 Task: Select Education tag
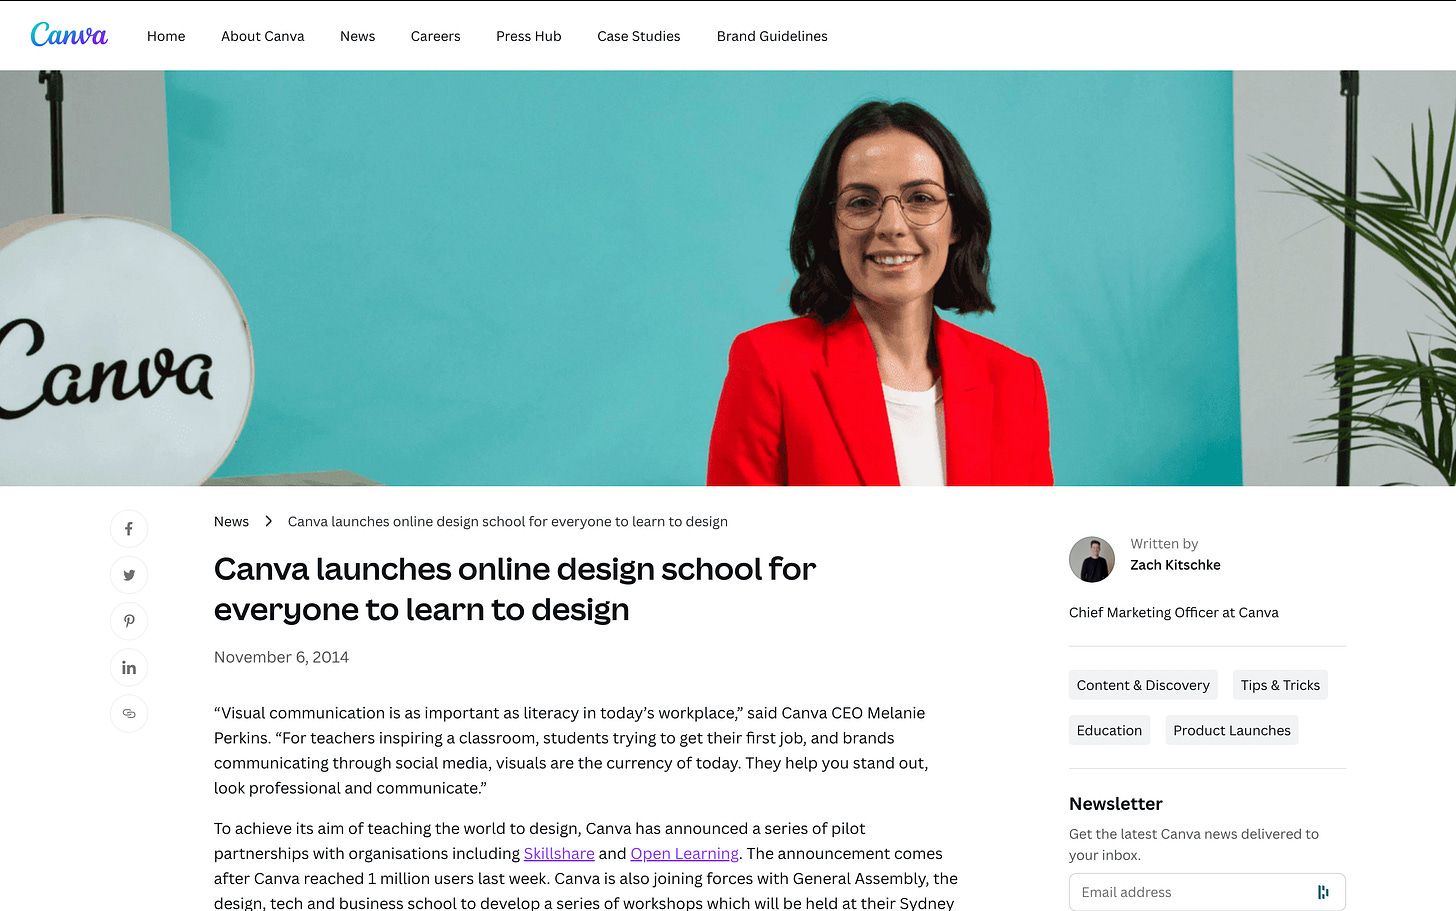(x=1109, y=730)
